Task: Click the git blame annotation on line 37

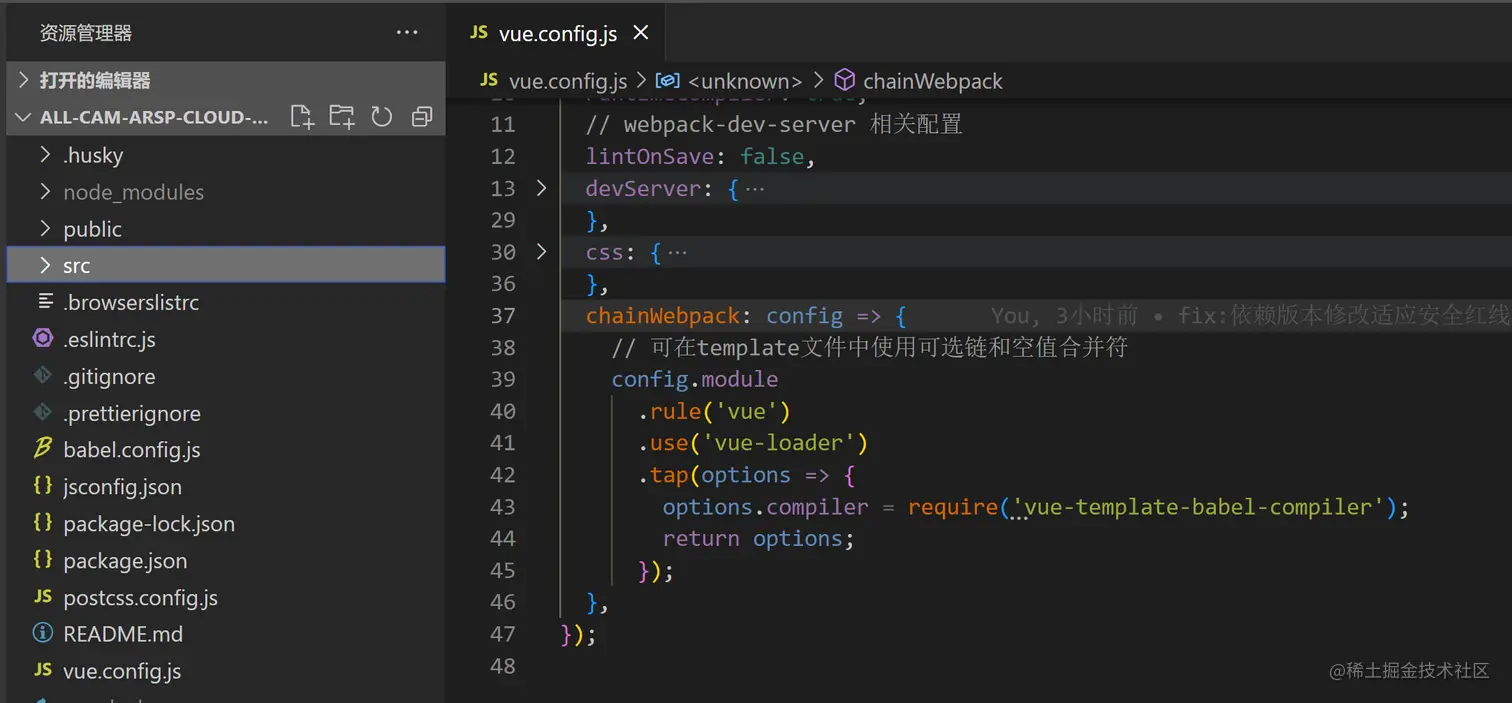Action: [1250, 316]
